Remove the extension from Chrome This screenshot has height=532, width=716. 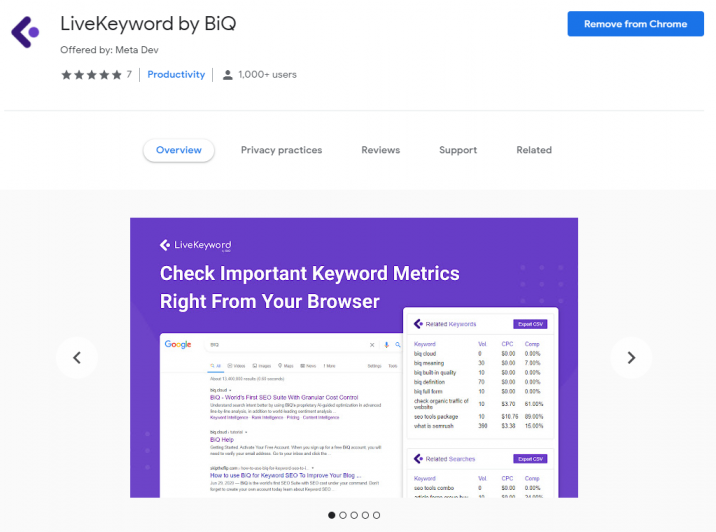click(635, 24)
